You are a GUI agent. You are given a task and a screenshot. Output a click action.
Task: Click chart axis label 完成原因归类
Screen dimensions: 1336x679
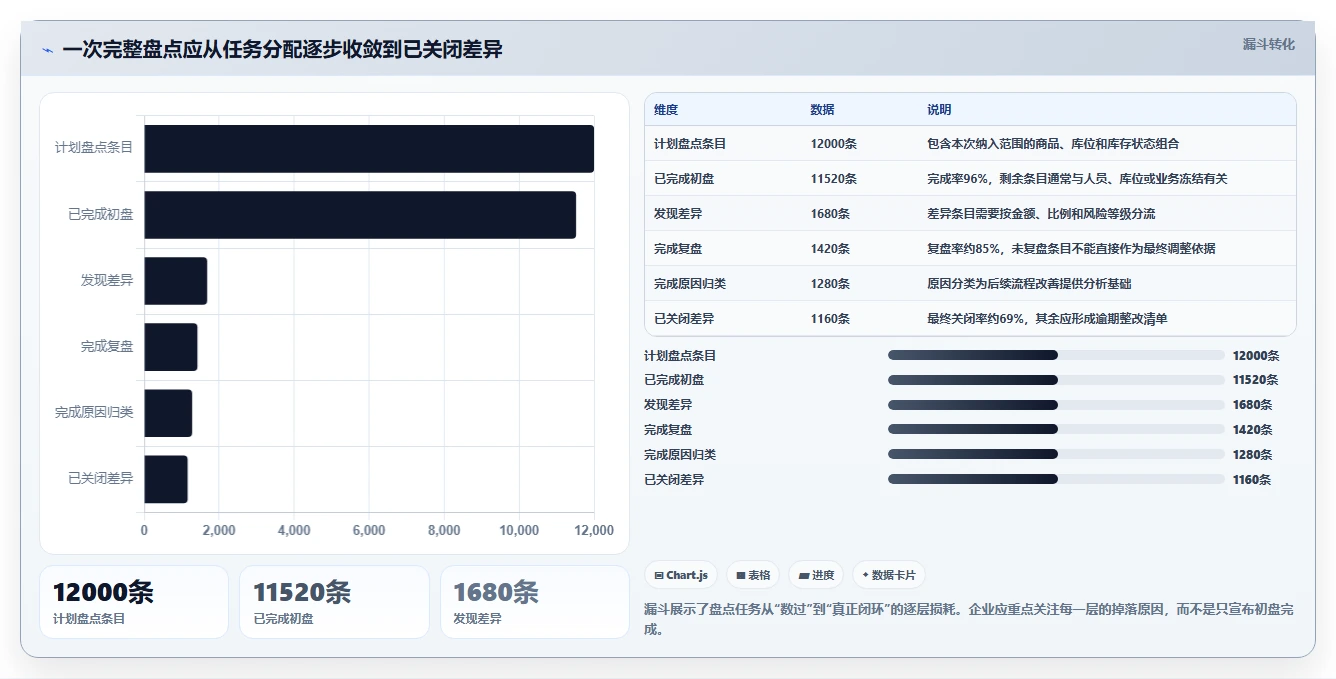pos(94,413)
